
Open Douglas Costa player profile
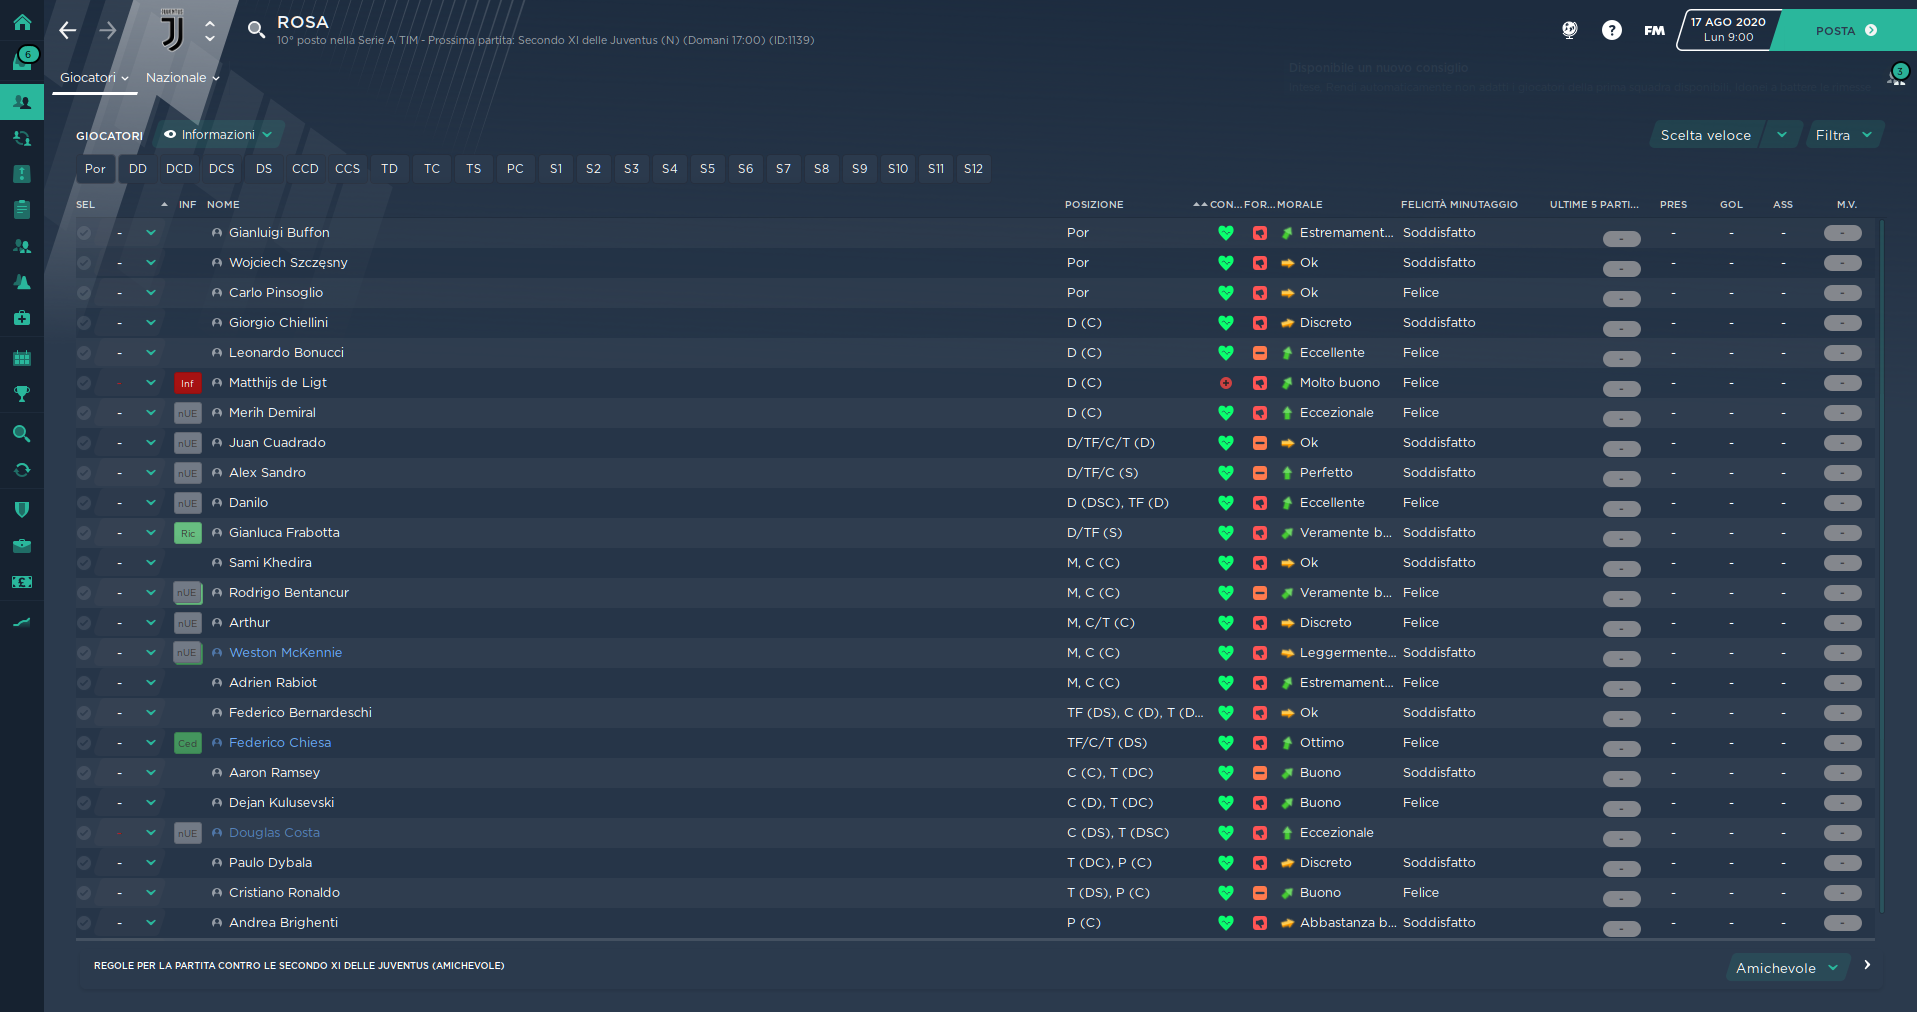274,833
